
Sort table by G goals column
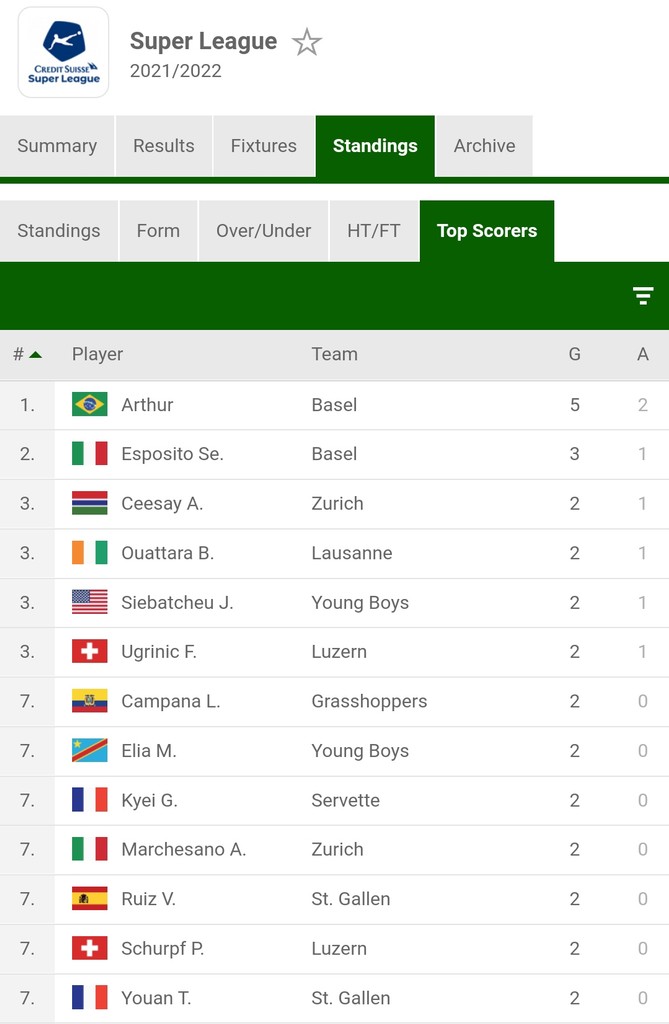[x=574, y=354]
